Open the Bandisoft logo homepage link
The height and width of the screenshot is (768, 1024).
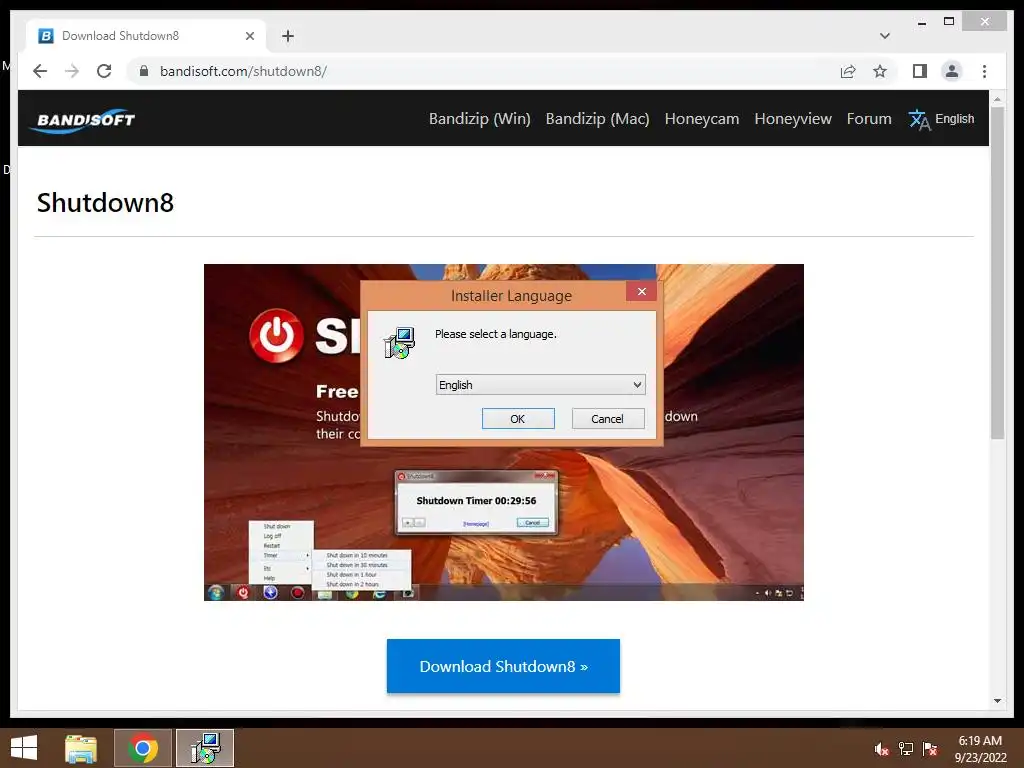pyautogui.click(x=84, y=120)
